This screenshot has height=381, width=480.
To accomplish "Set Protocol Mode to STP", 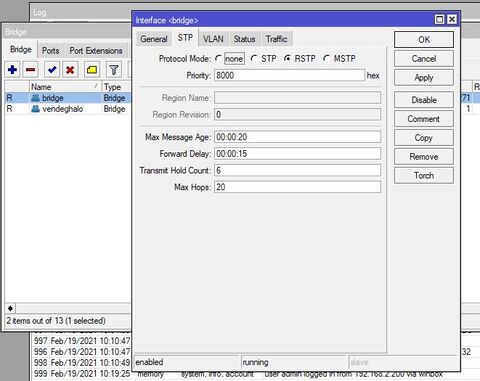I will (x=254, y=59).
